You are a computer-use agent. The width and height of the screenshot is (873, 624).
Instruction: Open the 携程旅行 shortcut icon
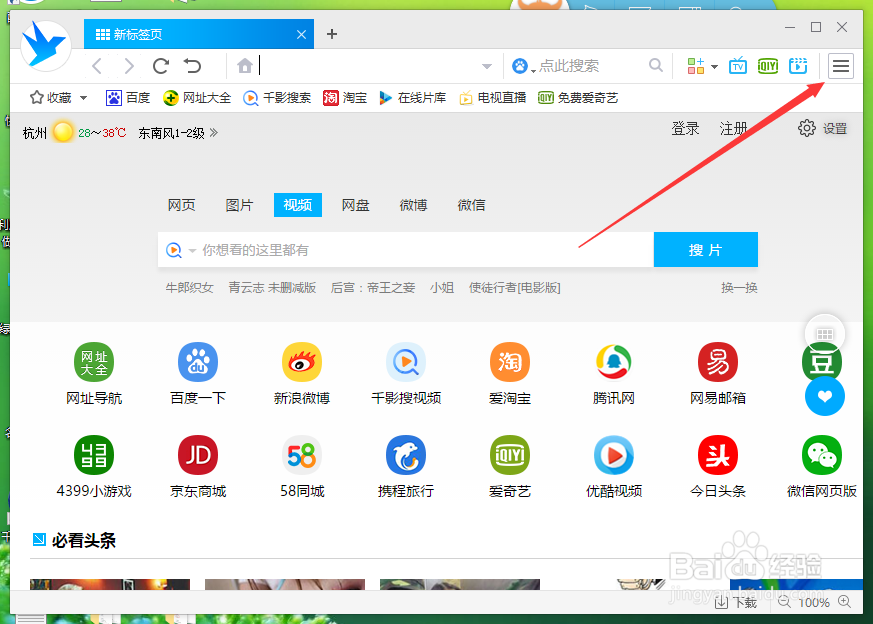click(406, 455)
